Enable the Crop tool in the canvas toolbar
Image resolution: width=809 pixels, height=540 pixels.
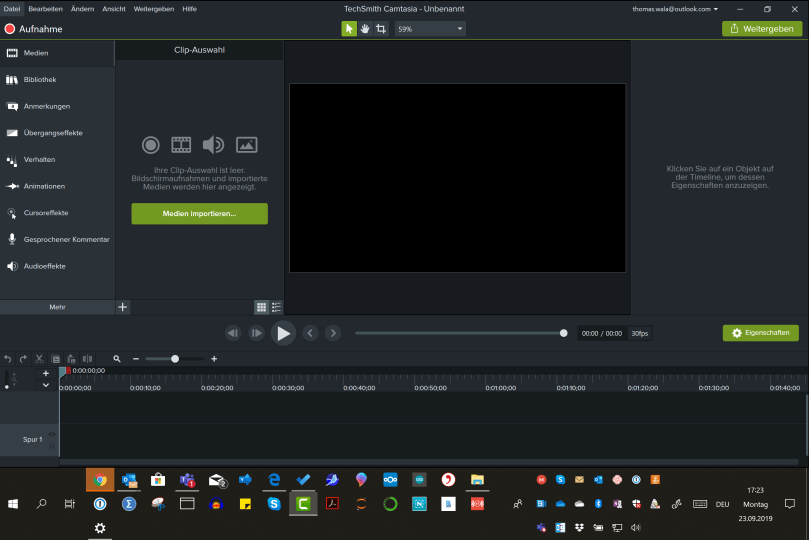pyautogui.click(x=381, y=29)
